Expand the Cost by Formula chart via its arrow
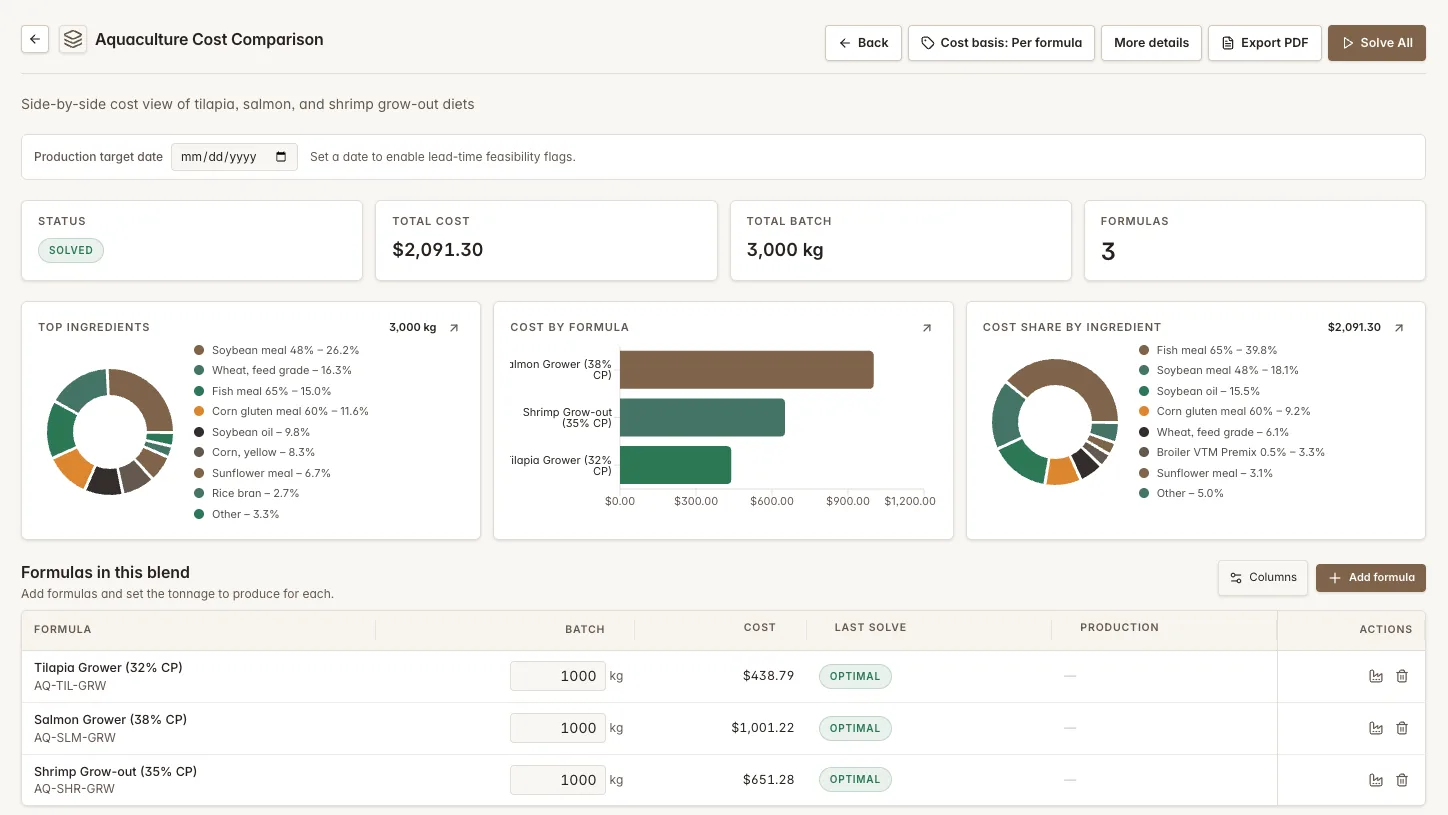This screenshot has height=815, width=1448. tap(926, 328)
